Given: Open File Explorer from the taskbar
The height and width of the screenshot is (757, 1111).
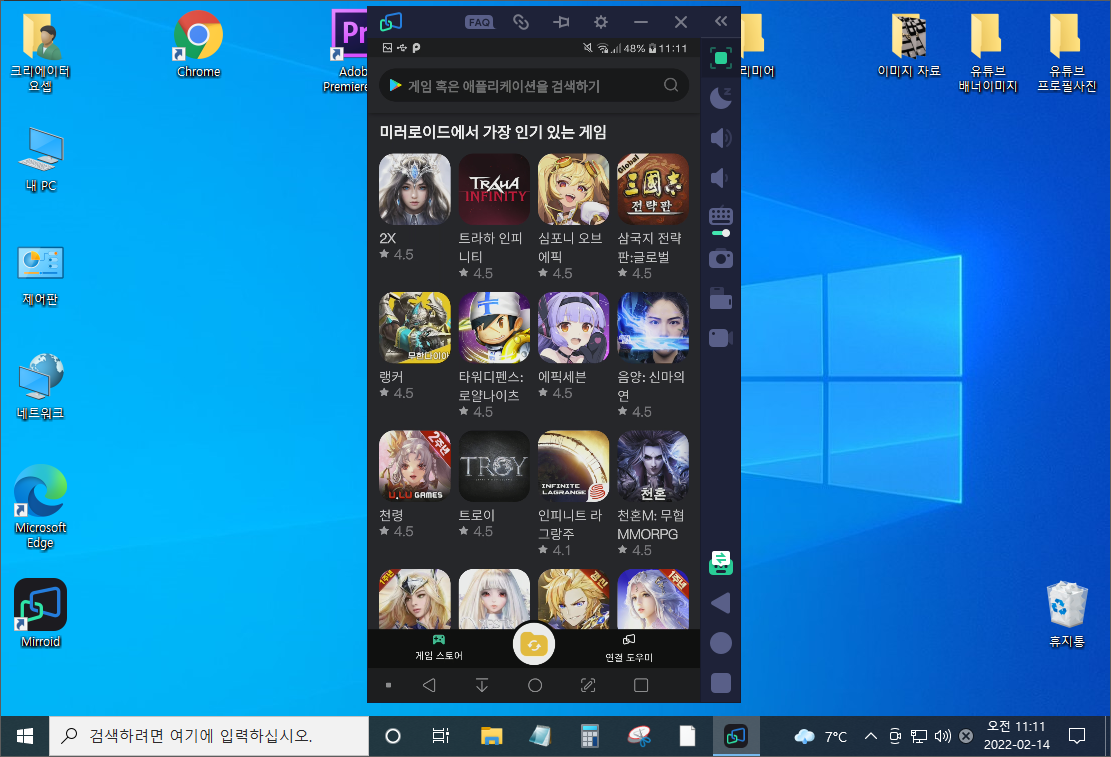Looking at the screenshot, I should pos(491,736).
